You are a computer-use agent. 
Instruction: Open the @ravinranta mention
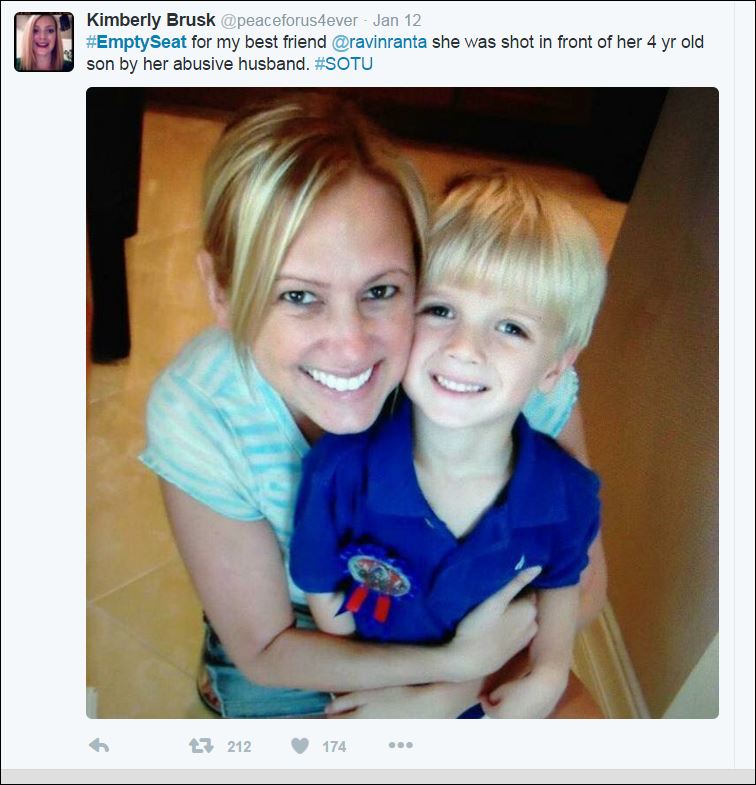point(379,42)
